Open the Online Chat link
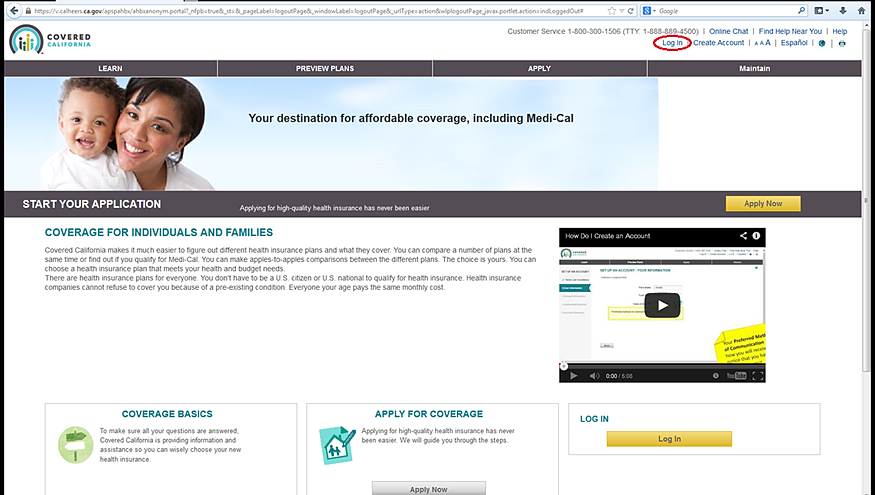Screen dimensions: 875x495 click(x=728, y=31)
